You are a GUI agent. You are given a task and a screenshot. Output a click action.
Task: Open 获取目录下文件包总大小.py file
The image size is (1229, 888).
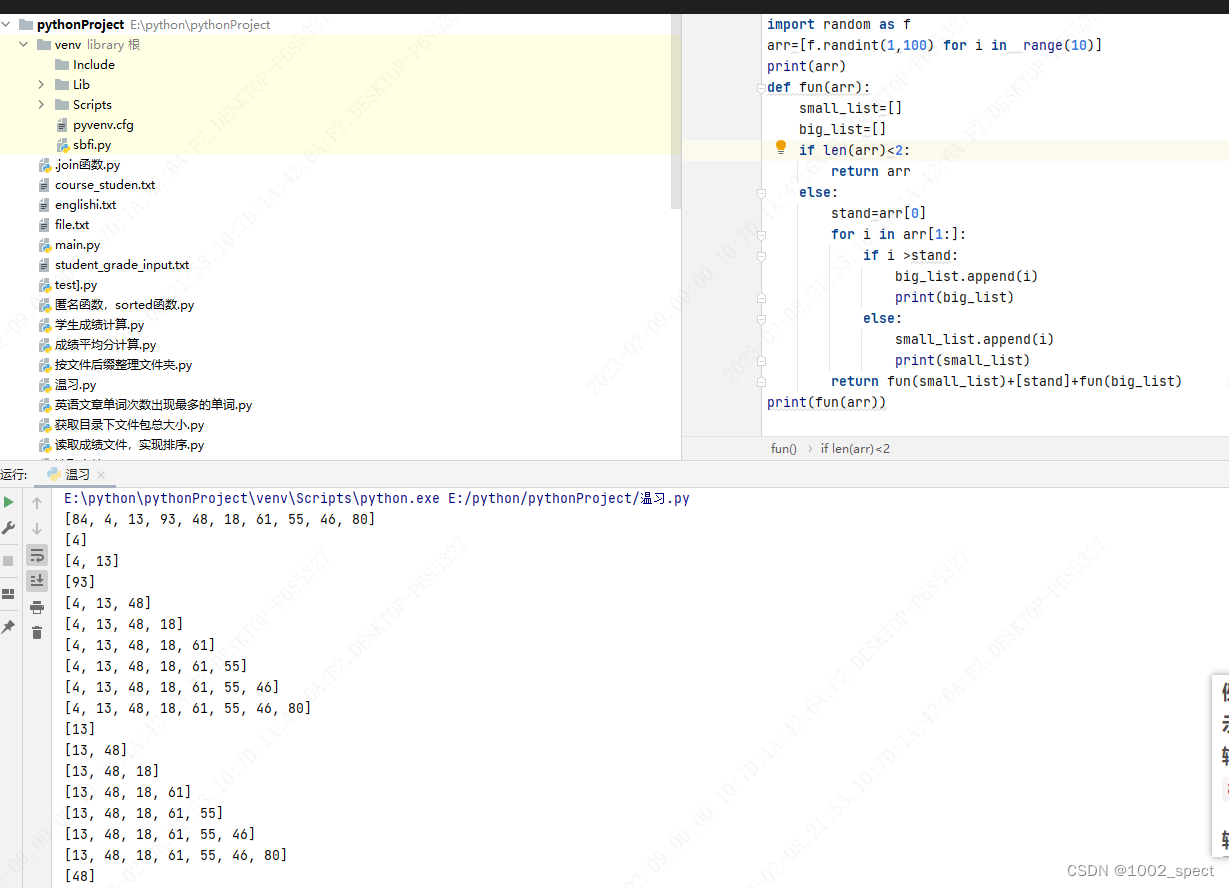(x=130, y=425)
